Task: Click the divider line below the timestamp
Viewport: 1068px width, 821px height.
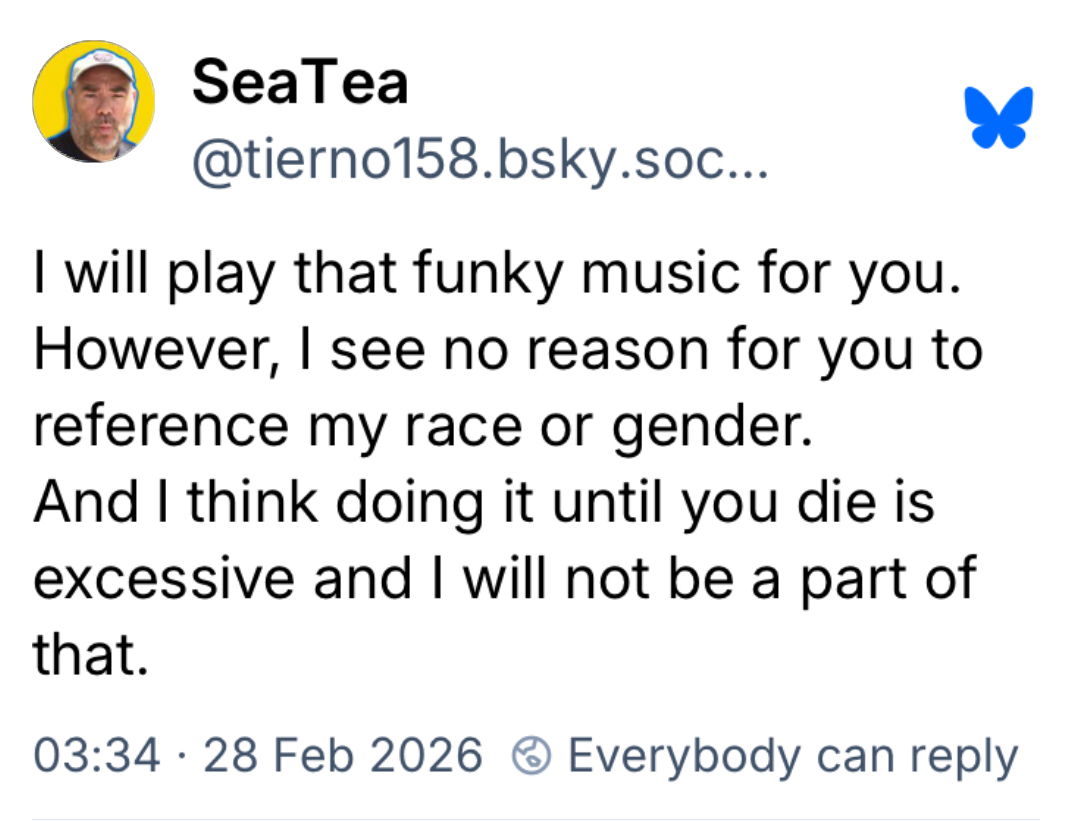Action: click(x=534, y=817)
